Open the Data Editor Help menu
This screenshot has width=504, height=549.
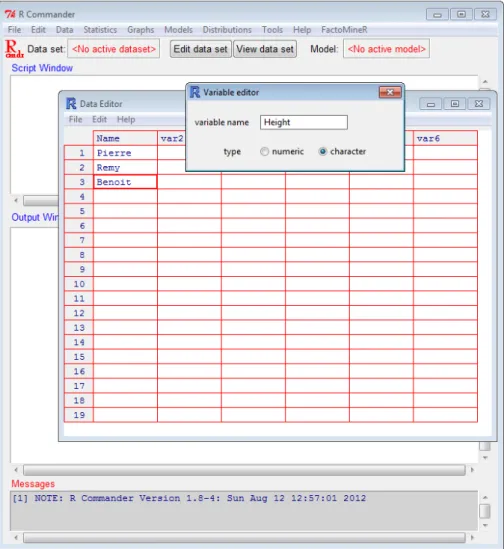(x=126, y=120)
